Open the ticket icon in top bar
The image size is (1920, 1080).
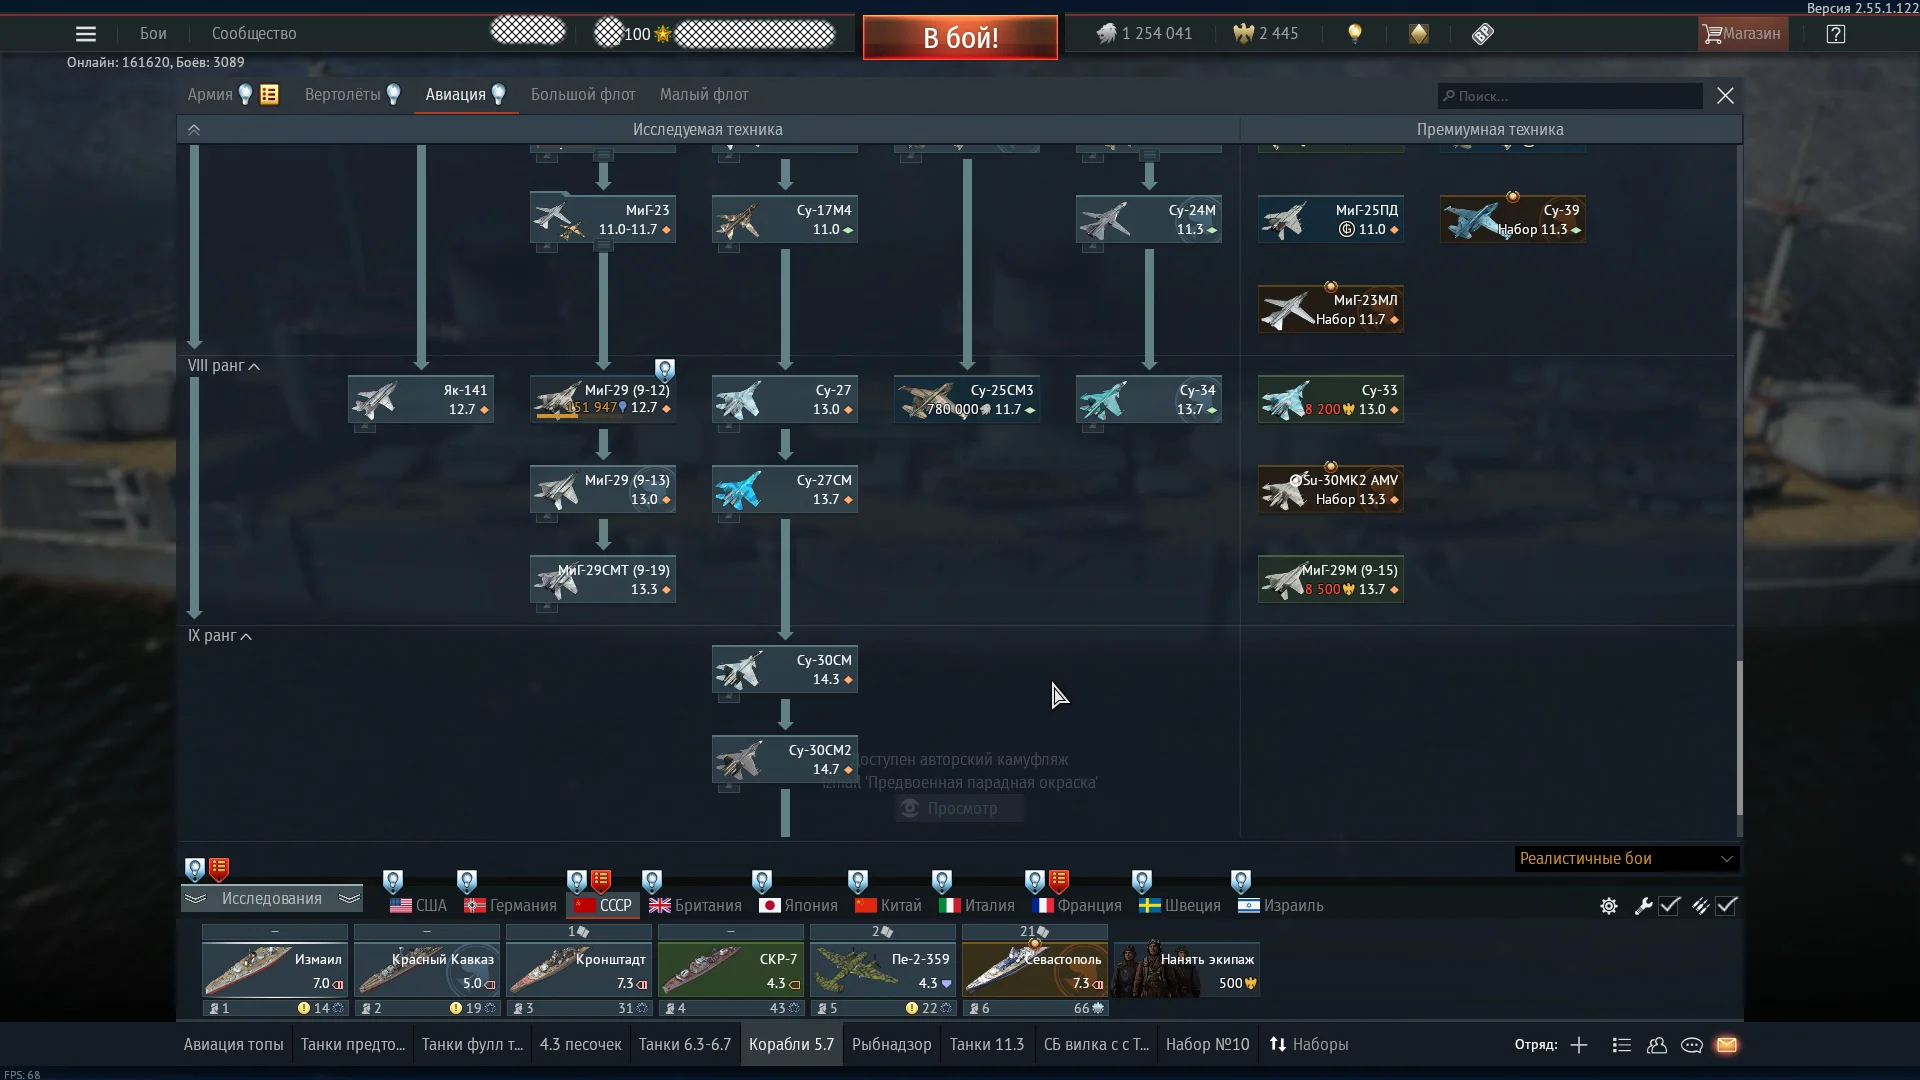[x=1483, y=34]
